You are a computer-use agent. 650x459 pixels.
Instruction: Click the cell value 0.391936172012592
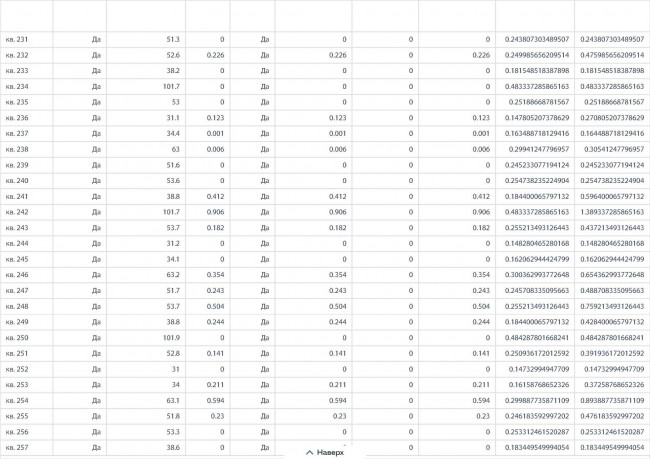click(612, 353)
